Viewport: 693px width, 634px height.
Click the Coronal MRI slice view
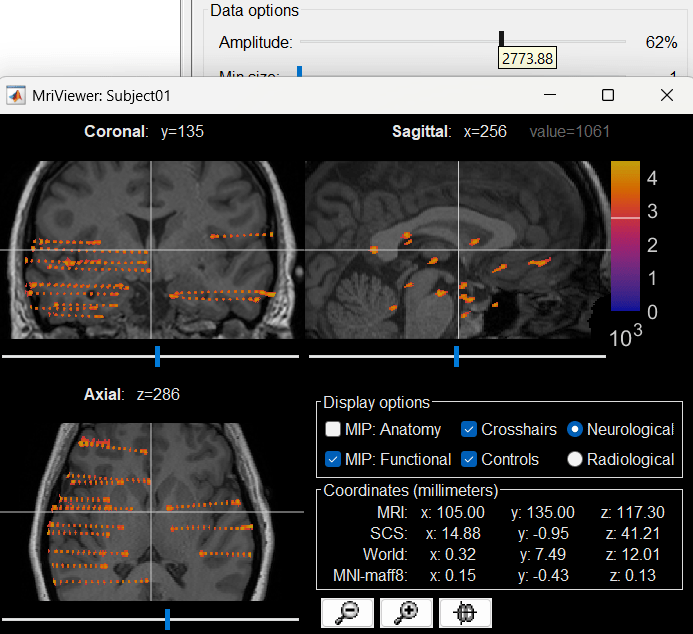click(x=151, y=250)
